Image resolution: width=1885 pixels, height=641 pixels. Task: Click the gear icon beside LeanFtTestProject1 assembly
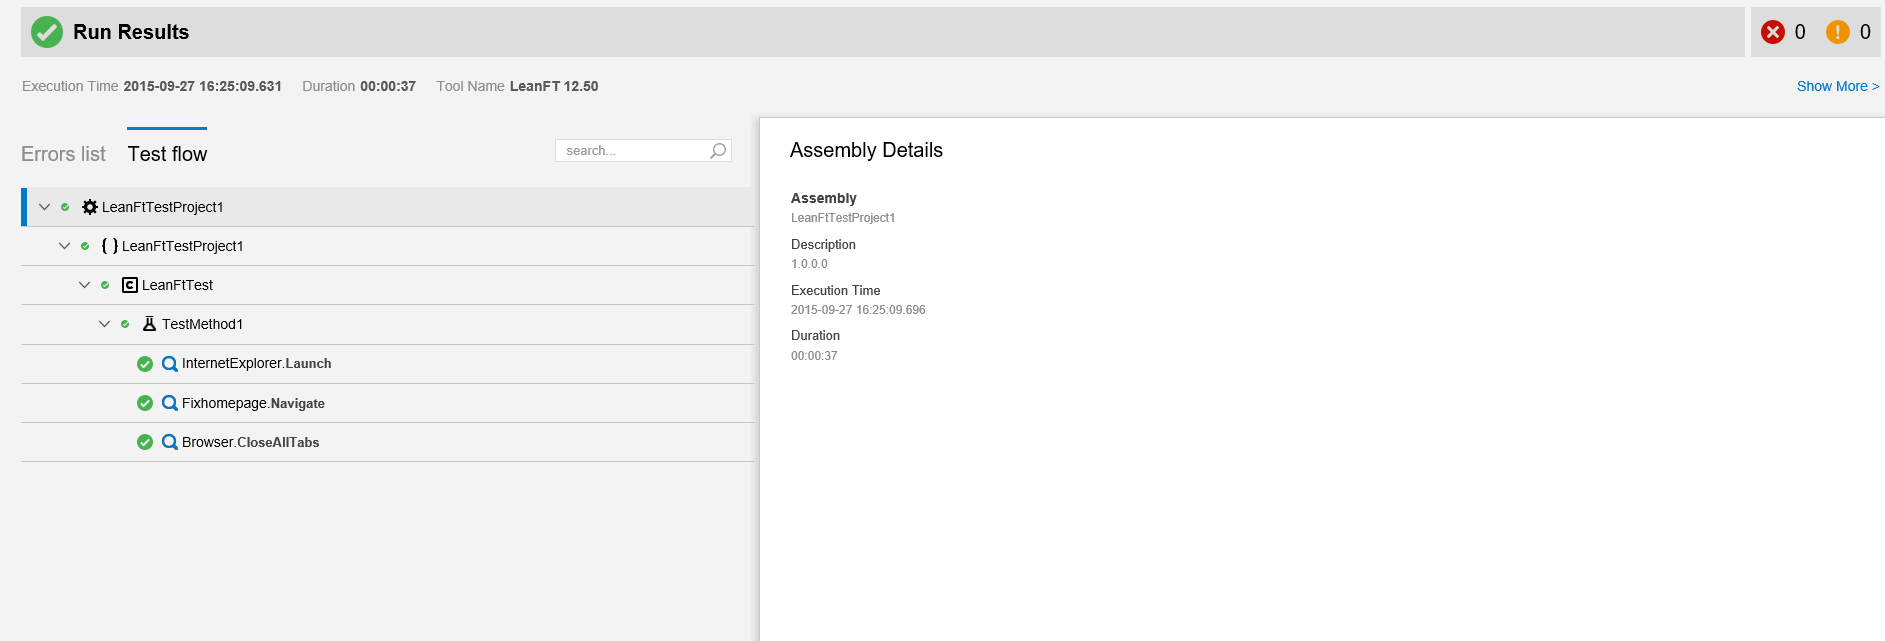[x=90, y=207]
